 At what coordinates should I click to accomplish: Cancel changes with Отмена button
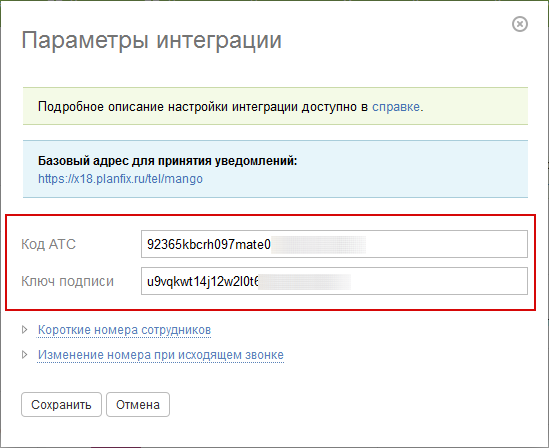coord(138,404)
